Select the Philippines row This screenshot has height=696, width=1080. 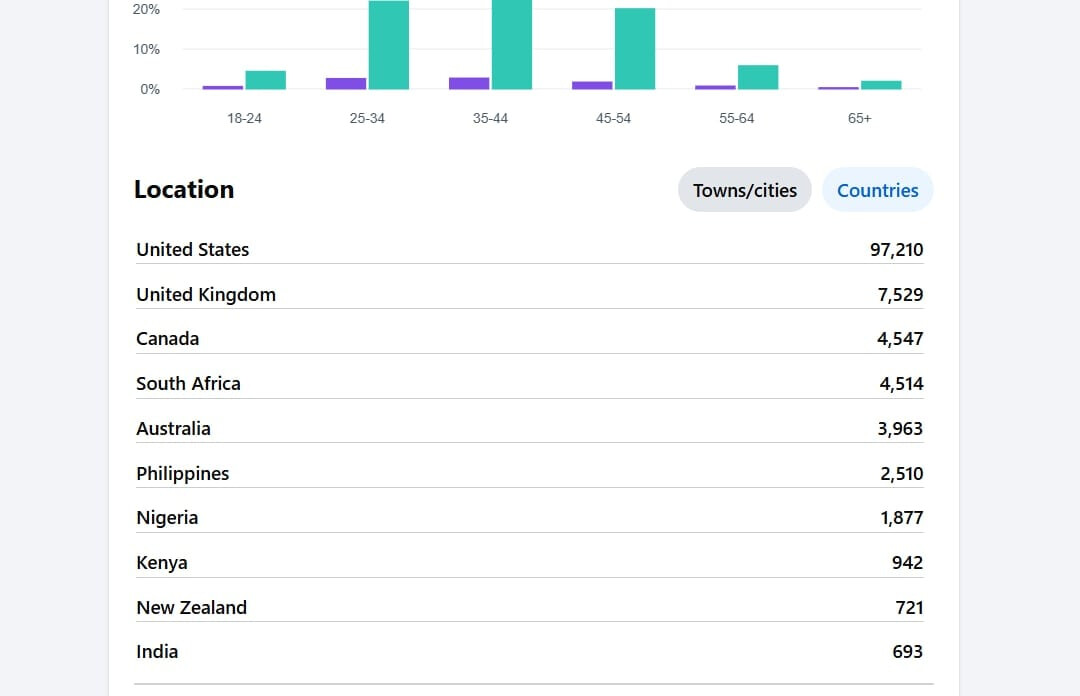pyautogui.click(x=530, y=473)
